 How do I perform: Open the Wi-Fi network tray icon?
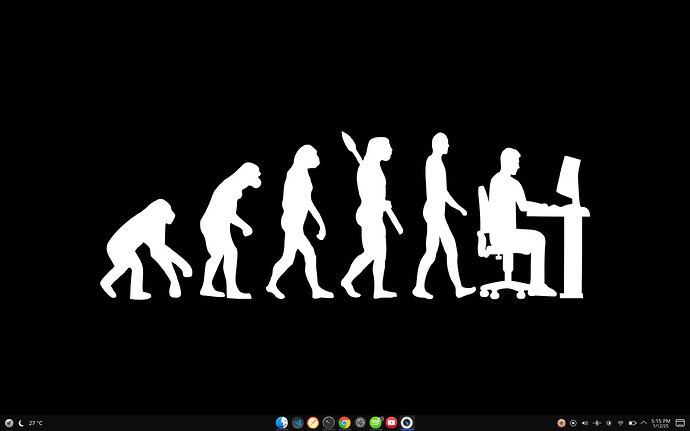pos(620,423)
